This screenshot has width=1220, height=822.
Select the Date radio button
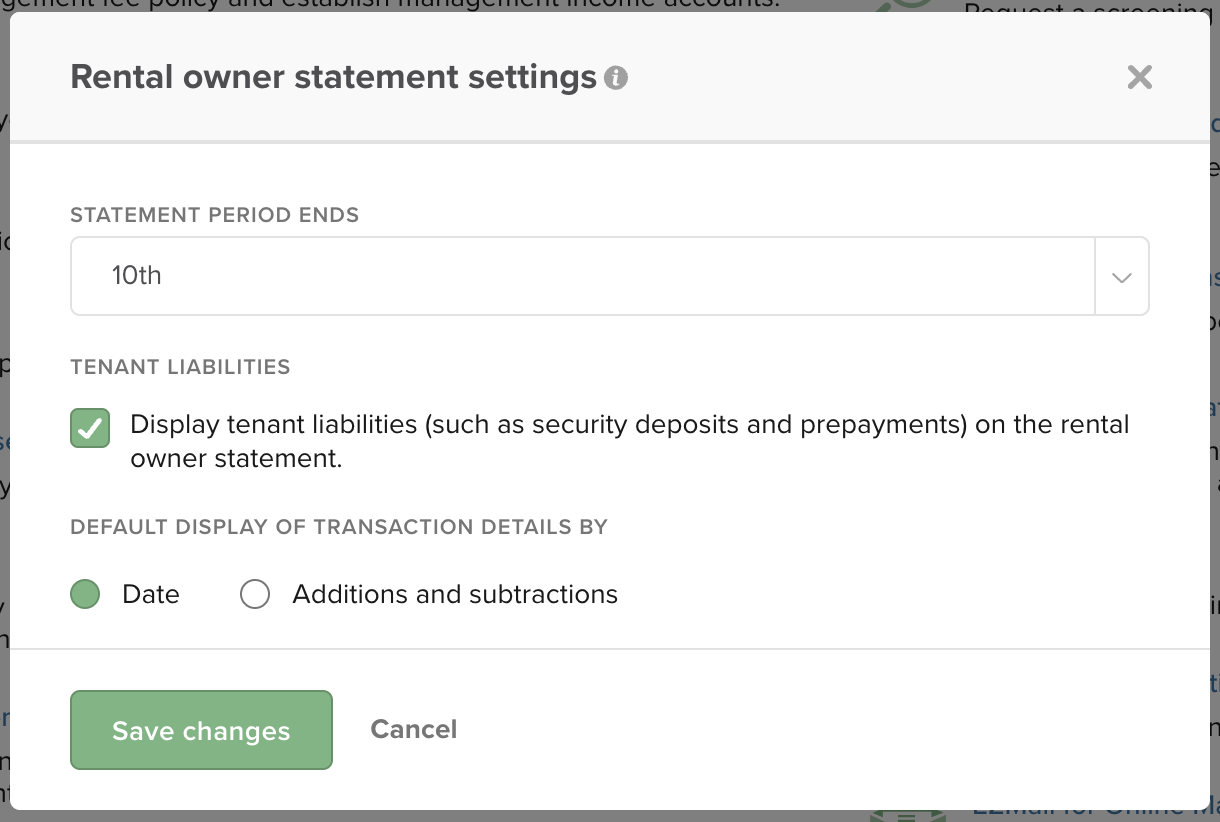(x=85, y=595)
